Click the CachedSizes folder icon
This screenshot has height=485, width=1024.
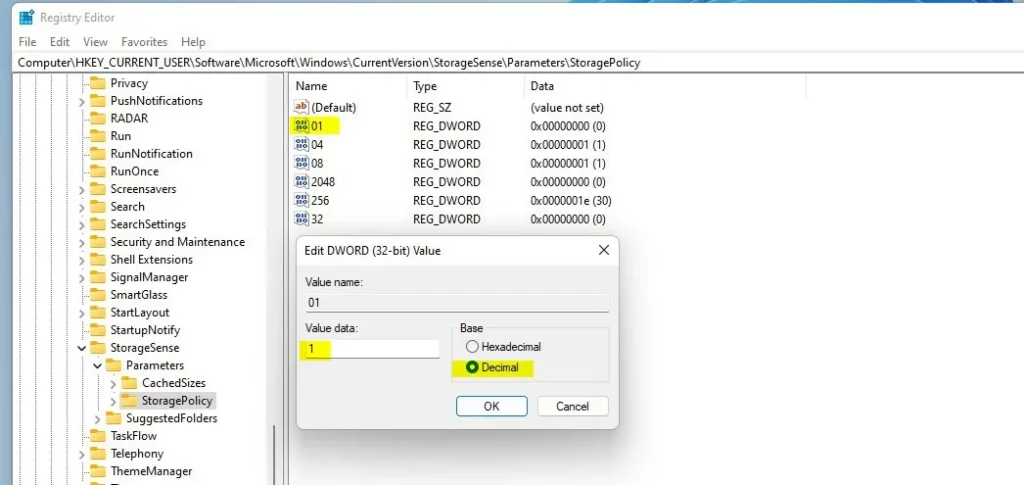coord(129,383)
